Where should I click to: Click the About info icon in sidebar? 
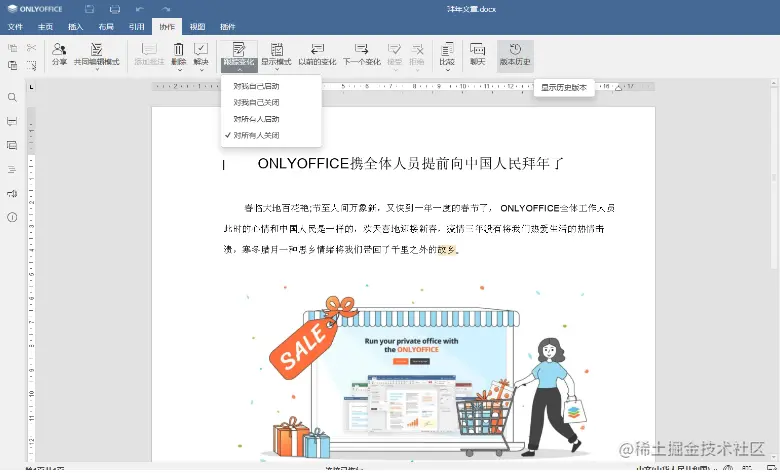click(x=12, y=217)
